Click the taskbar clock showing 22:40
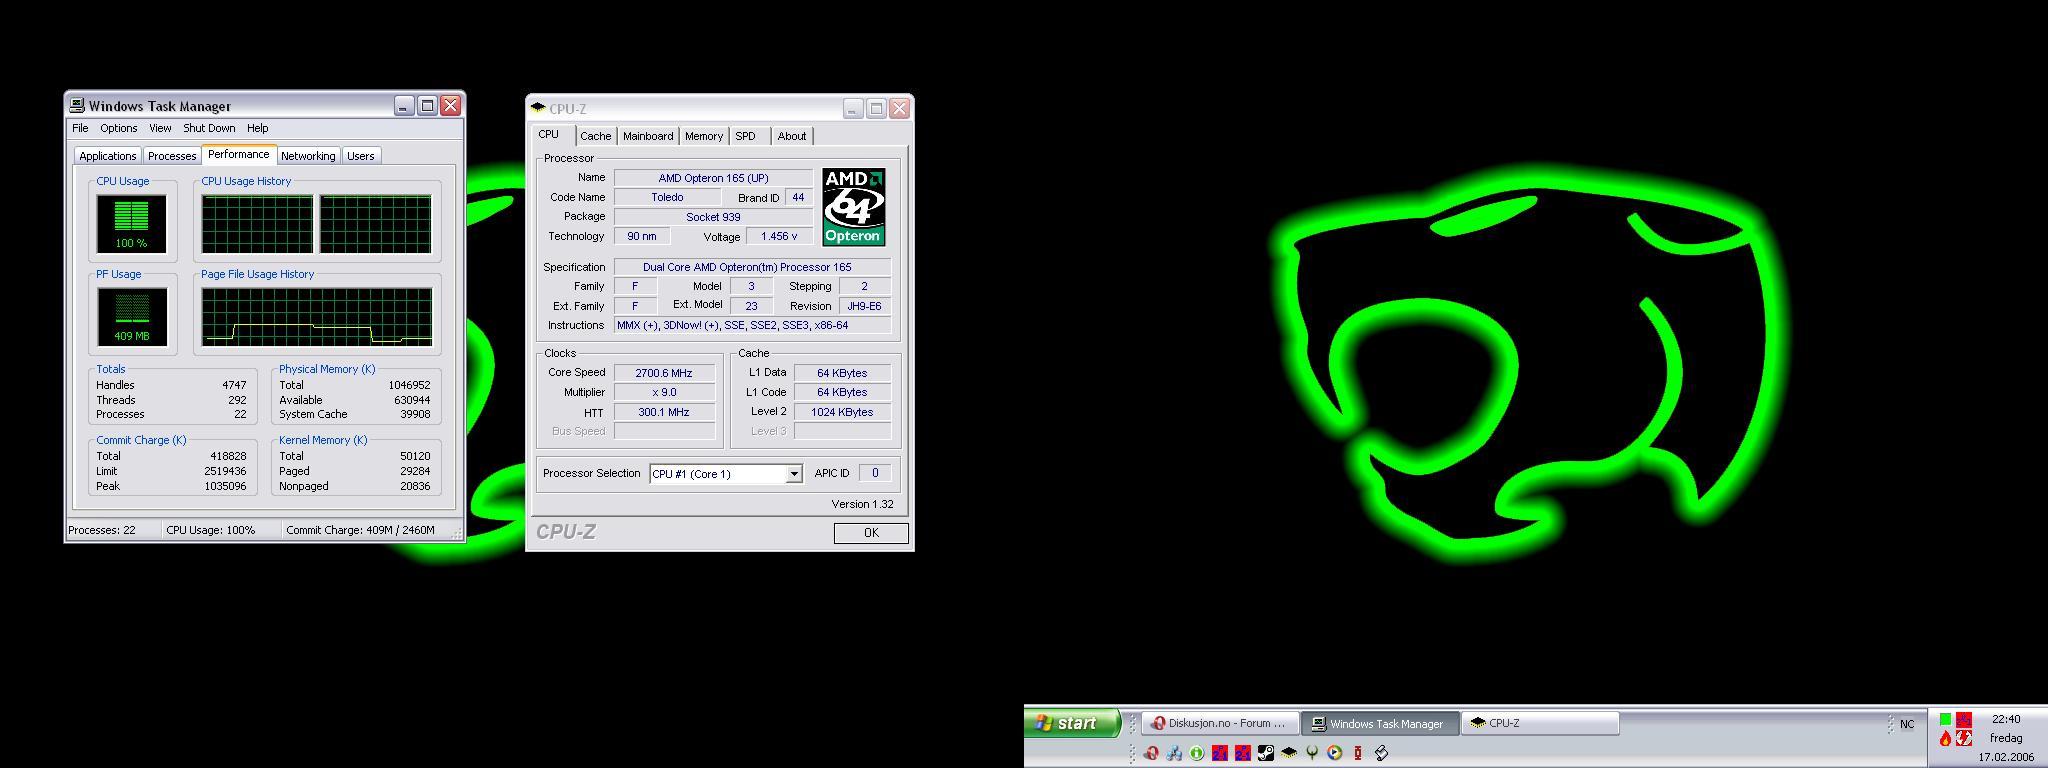The image size is (2048, 768). pyautogui.click(x=2006, y=719)
